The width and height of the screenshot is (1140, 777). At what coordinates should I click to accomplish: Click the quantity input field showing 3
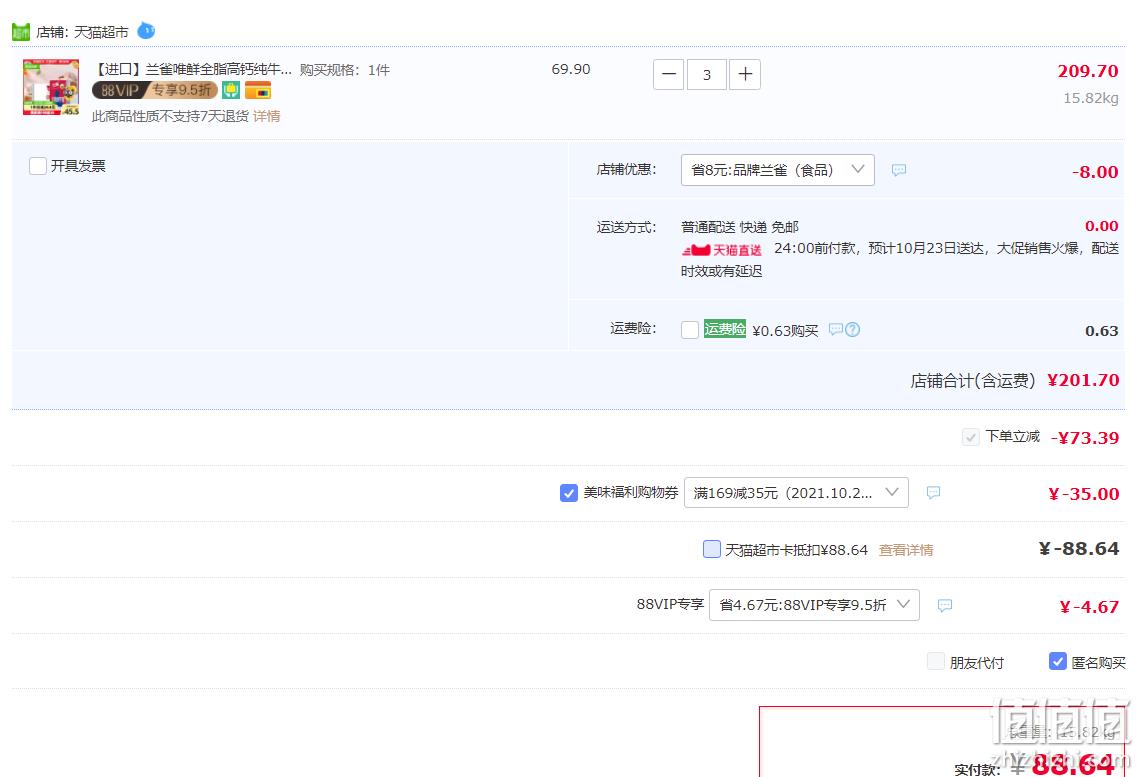[707, 74]
